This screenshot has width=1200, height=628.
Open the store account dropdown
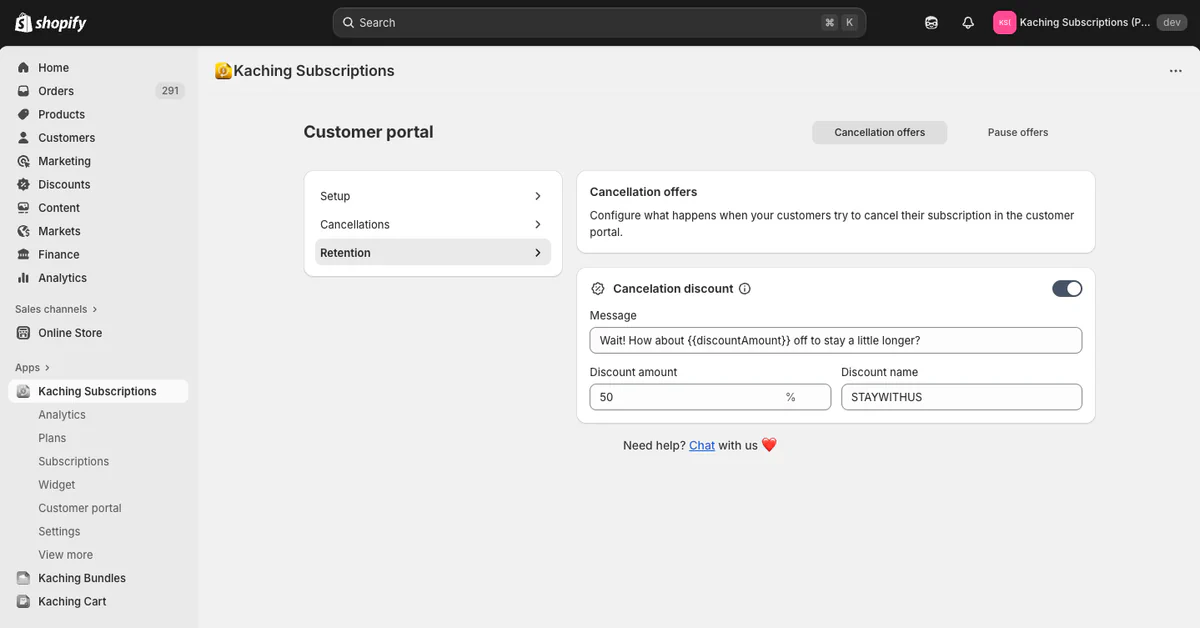click(x=1089, y=22)
